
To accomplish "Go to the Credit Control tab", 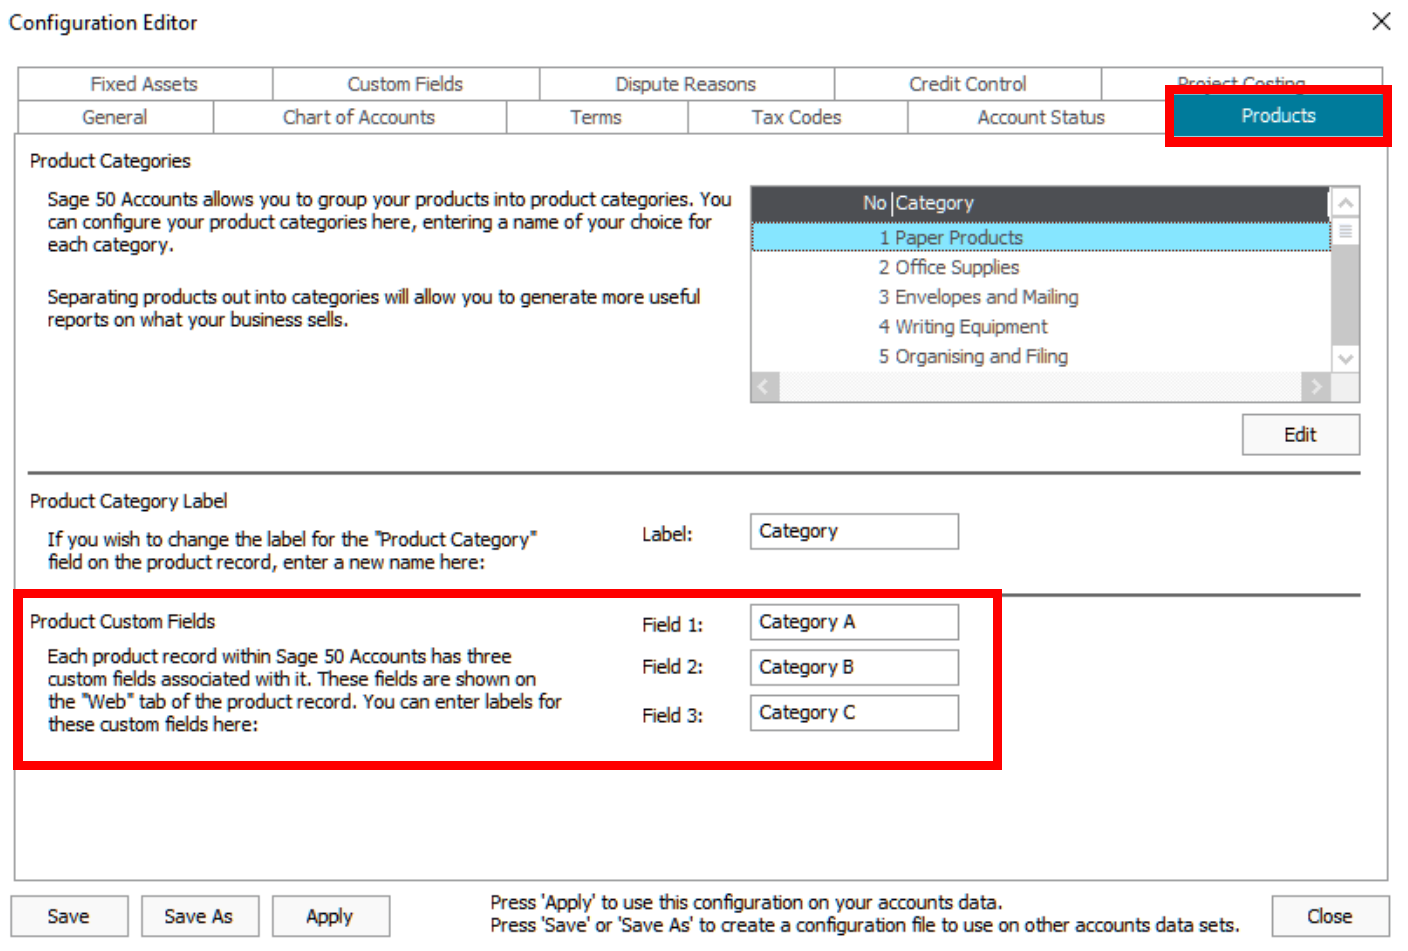I will (x=967, y=84).
